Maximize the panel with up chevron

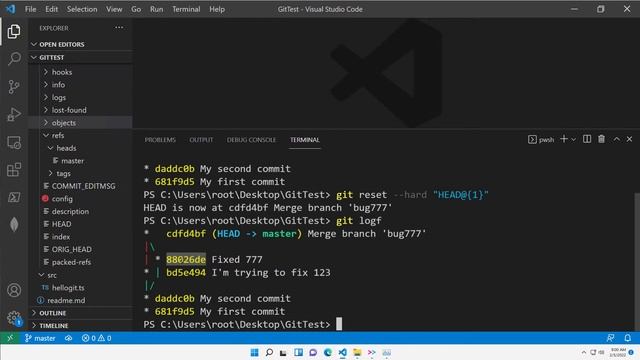point(616,139)
